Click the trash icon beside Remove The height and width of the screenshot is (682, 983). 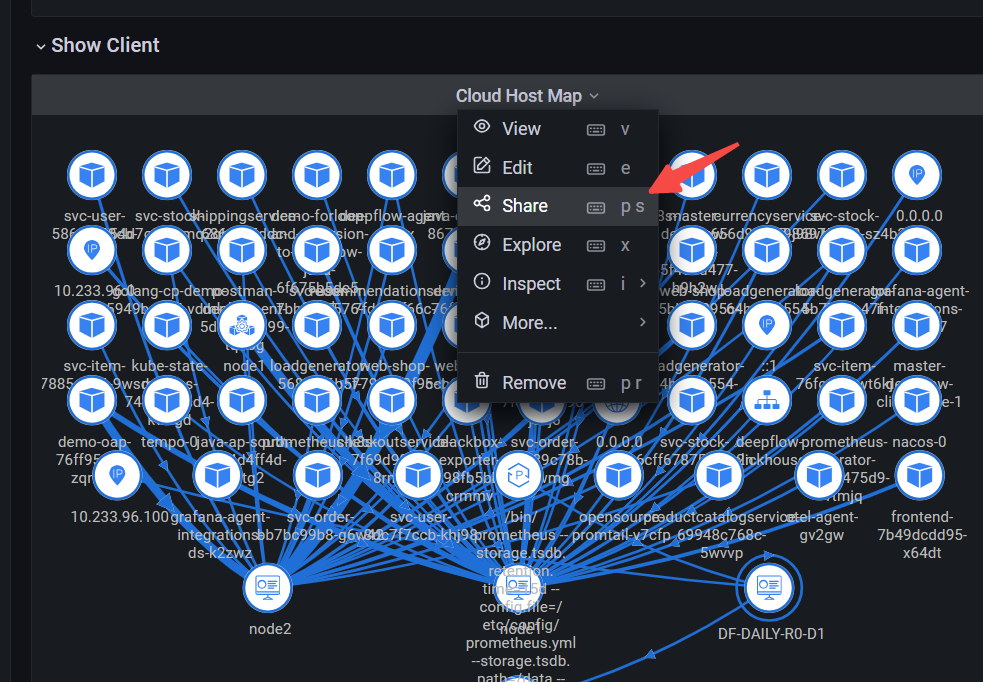482,381
